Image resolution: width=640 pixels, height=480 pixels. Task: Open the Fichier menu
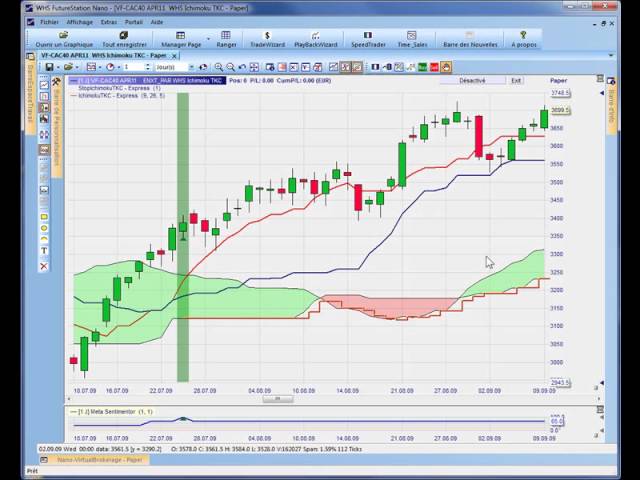click(x=49, y=22)
